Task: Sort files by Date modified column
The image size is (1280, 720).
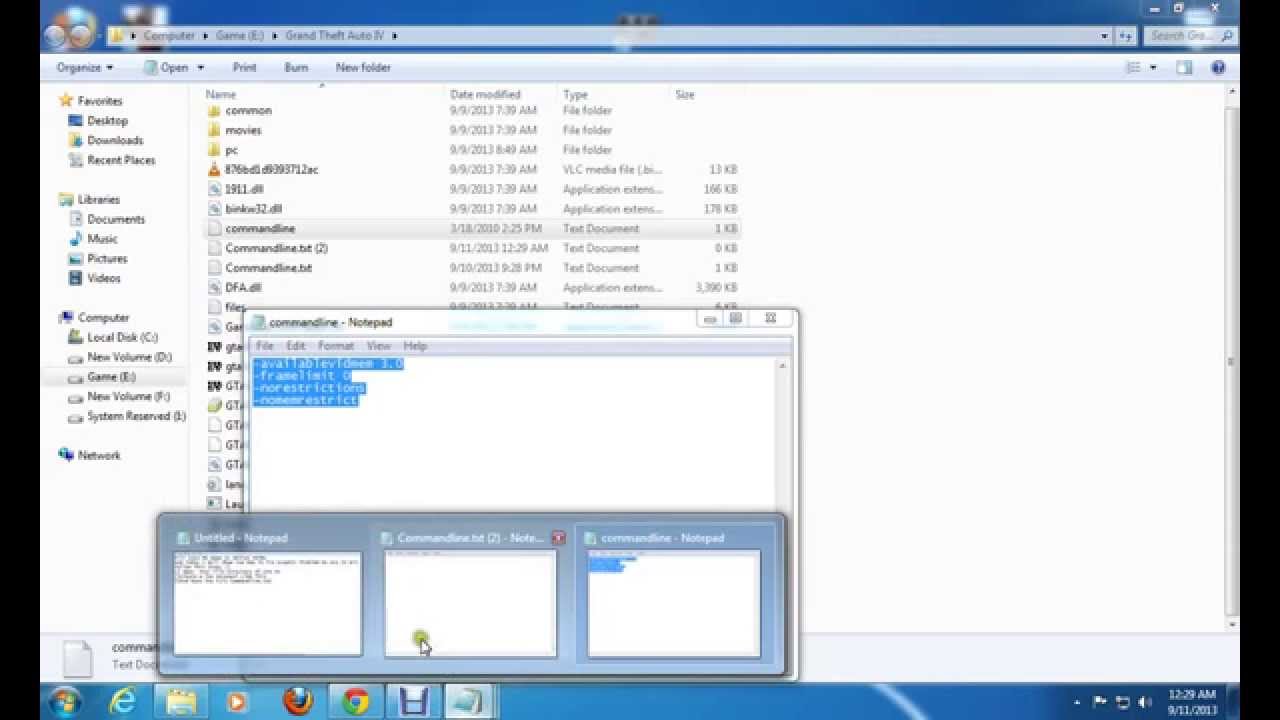Action: tap(485, 94)
